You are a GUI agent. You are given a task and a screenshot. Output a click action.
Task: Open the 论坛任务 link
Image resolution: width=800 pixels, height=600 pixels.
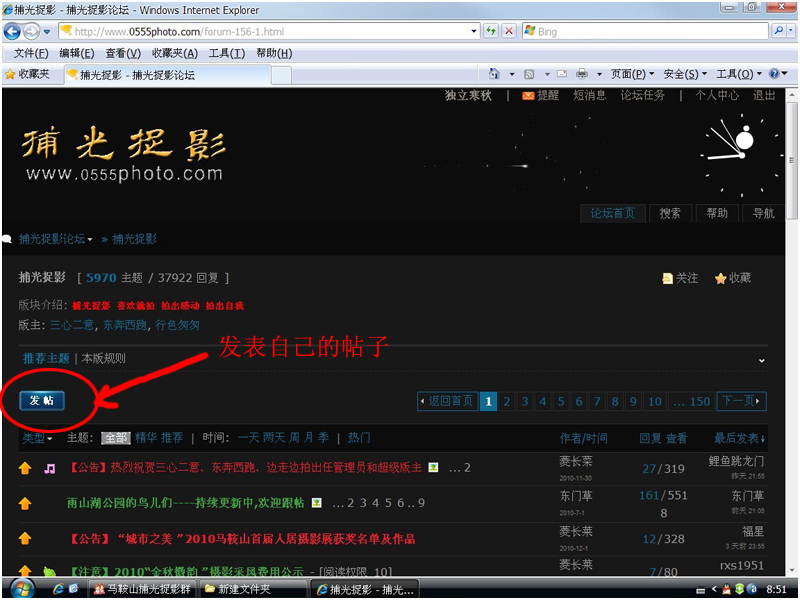642,95
